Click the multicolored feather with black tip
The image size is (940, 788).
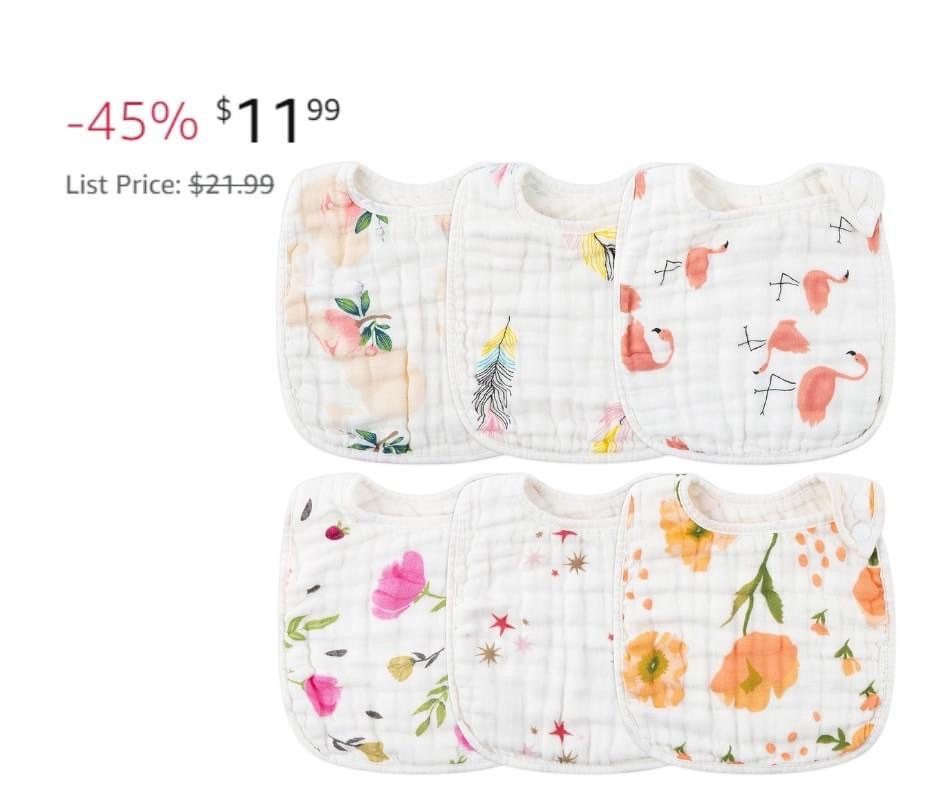click(494, 375)
